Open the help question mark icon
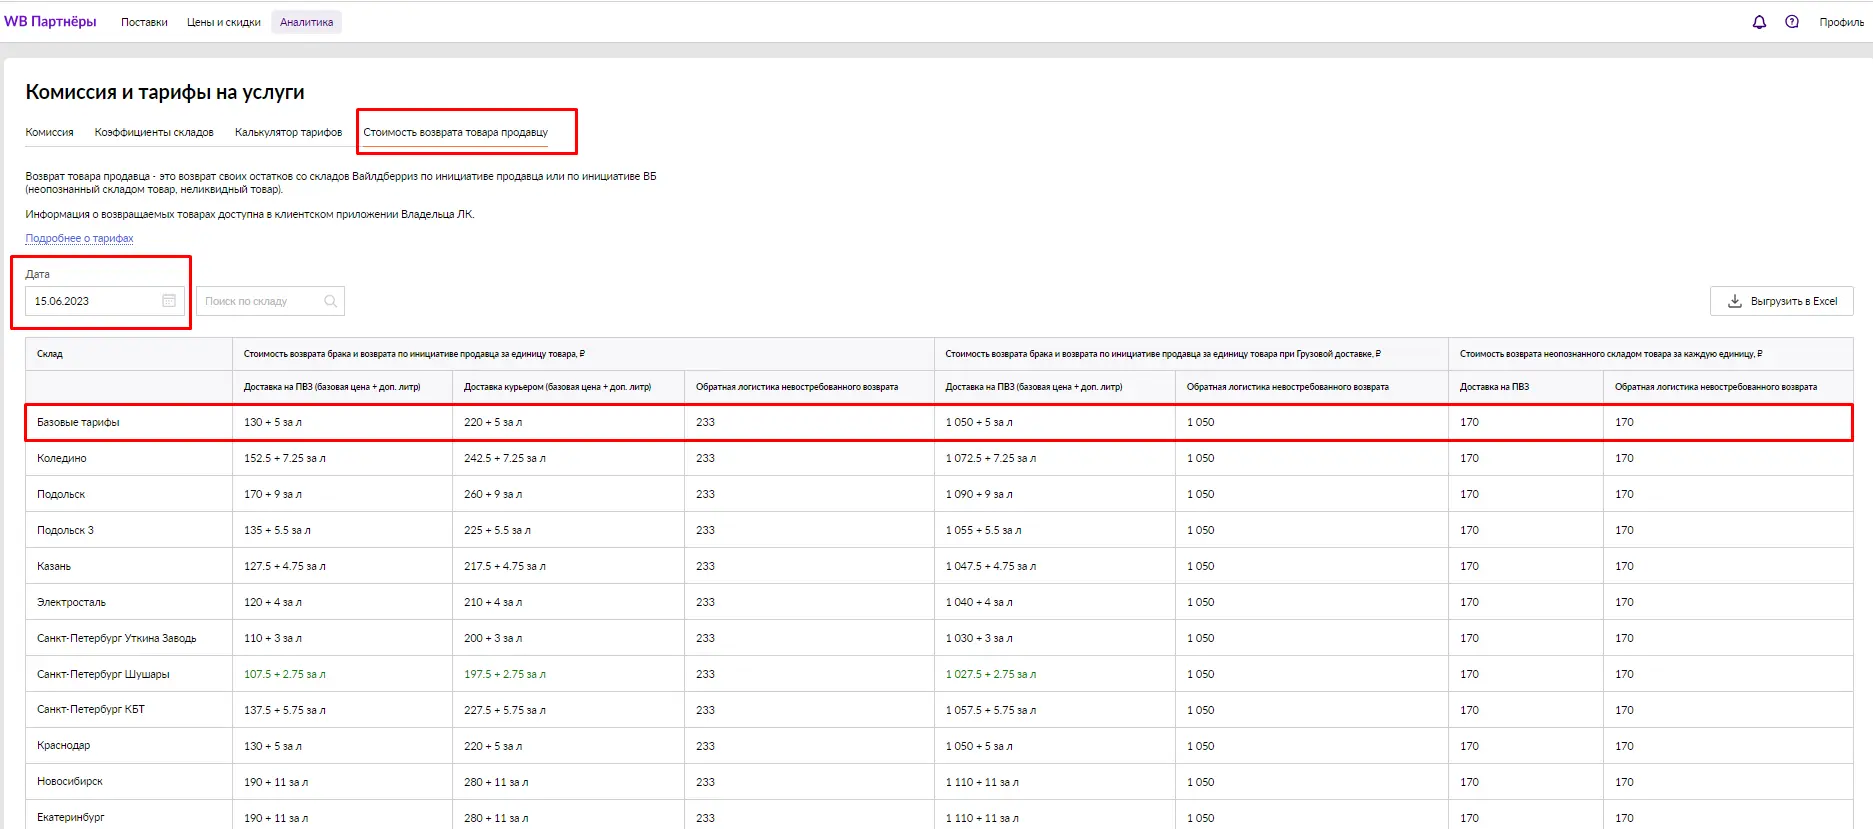 point(1792,22)
